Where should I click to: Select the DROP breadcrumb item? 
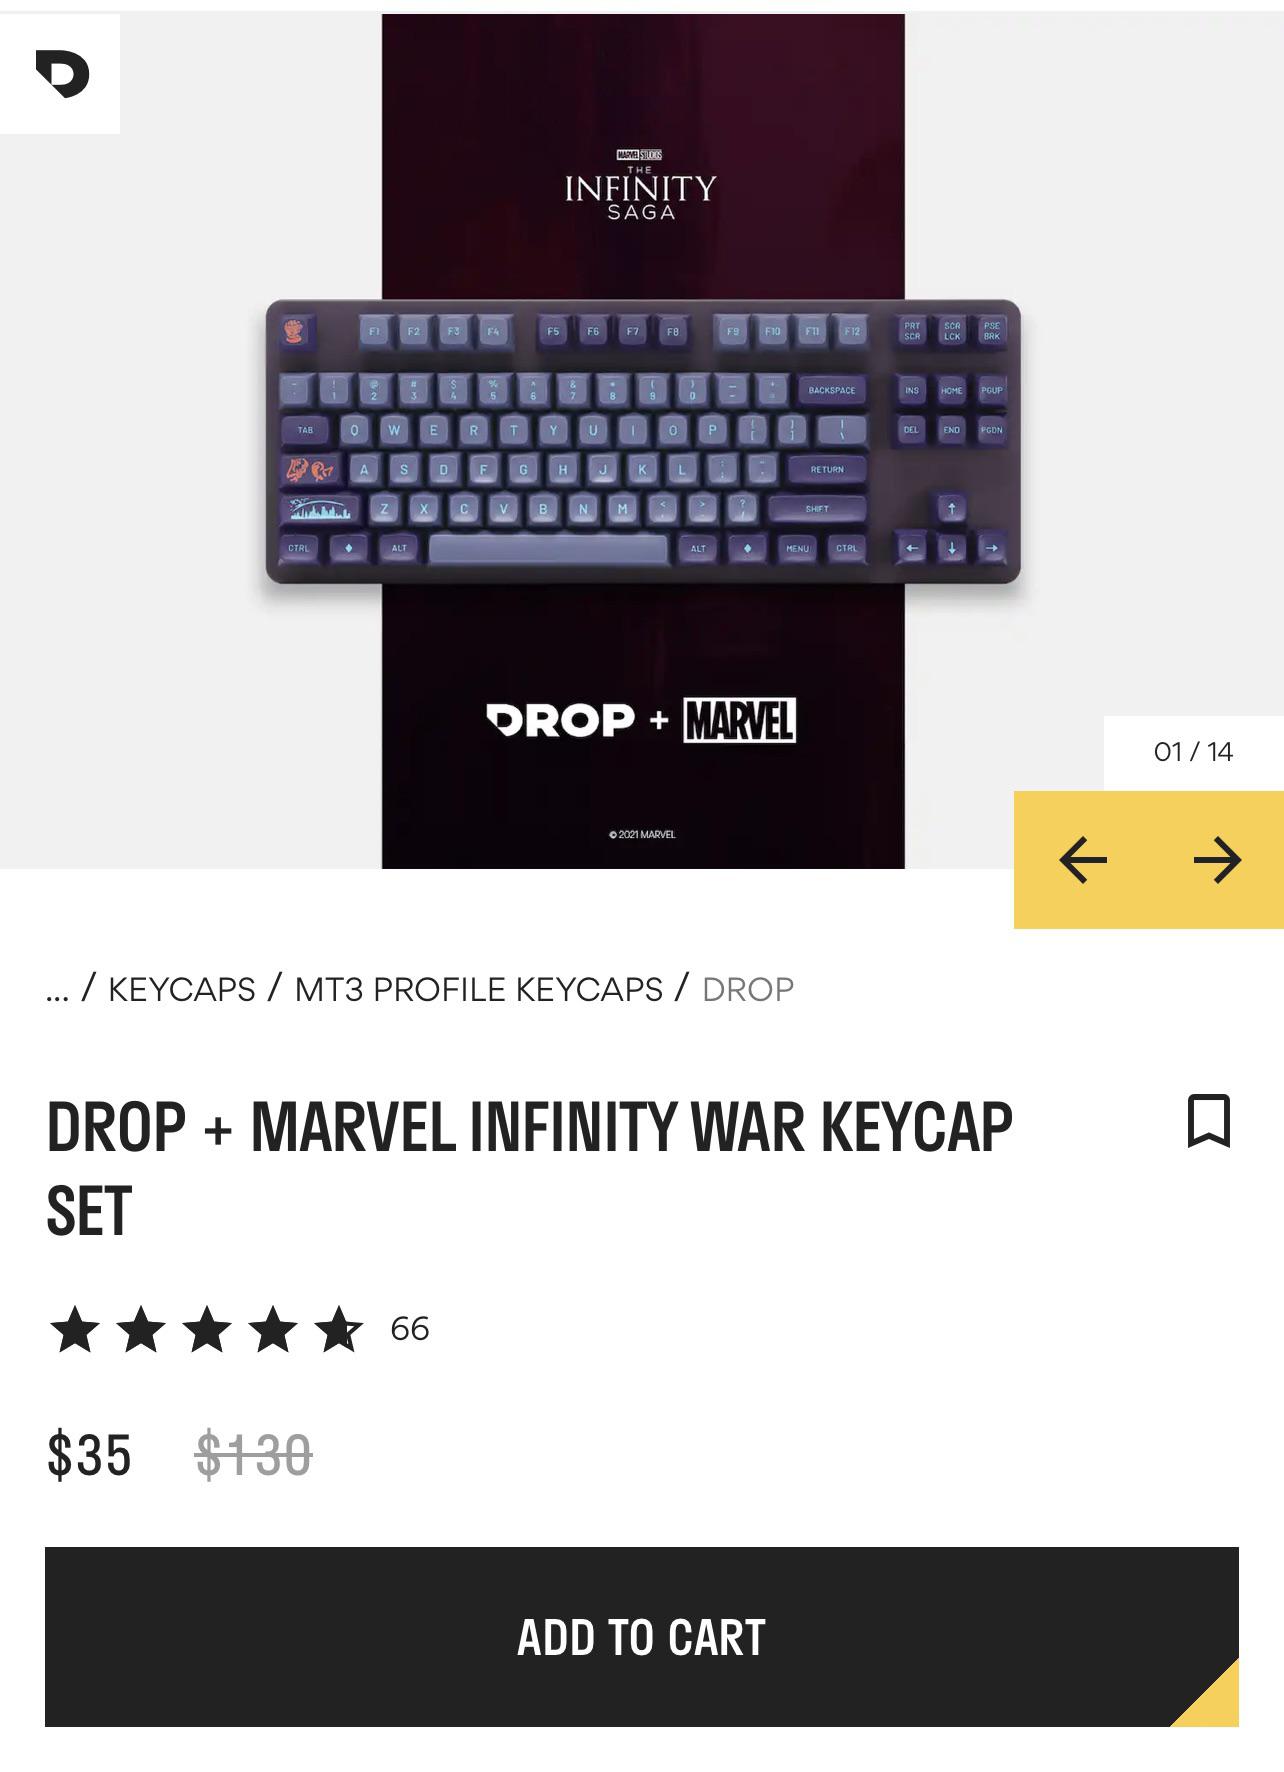click(x=748, y=990)
